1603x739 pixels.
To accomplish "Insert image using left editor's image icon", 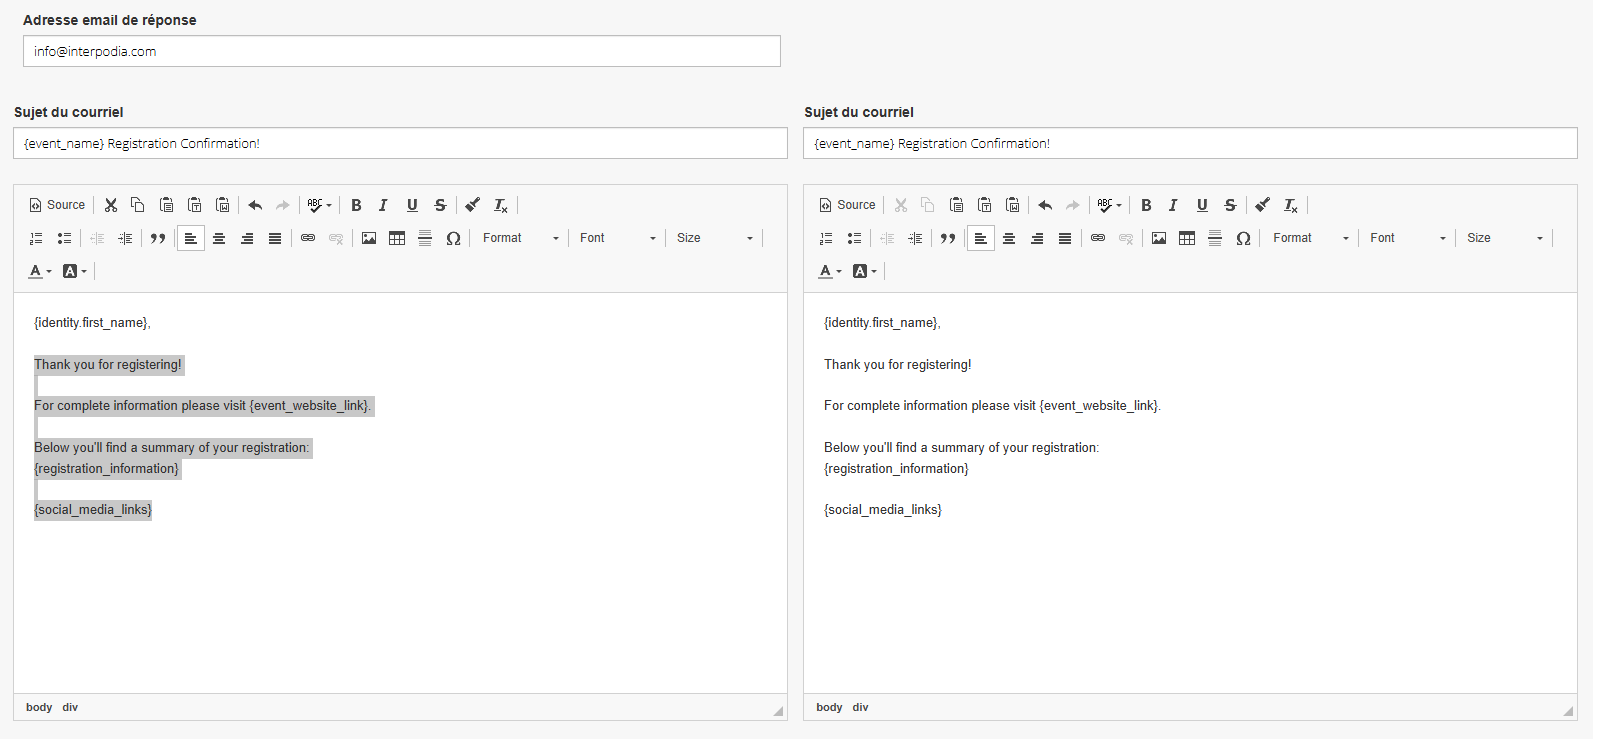I will [x=369, y=238].
